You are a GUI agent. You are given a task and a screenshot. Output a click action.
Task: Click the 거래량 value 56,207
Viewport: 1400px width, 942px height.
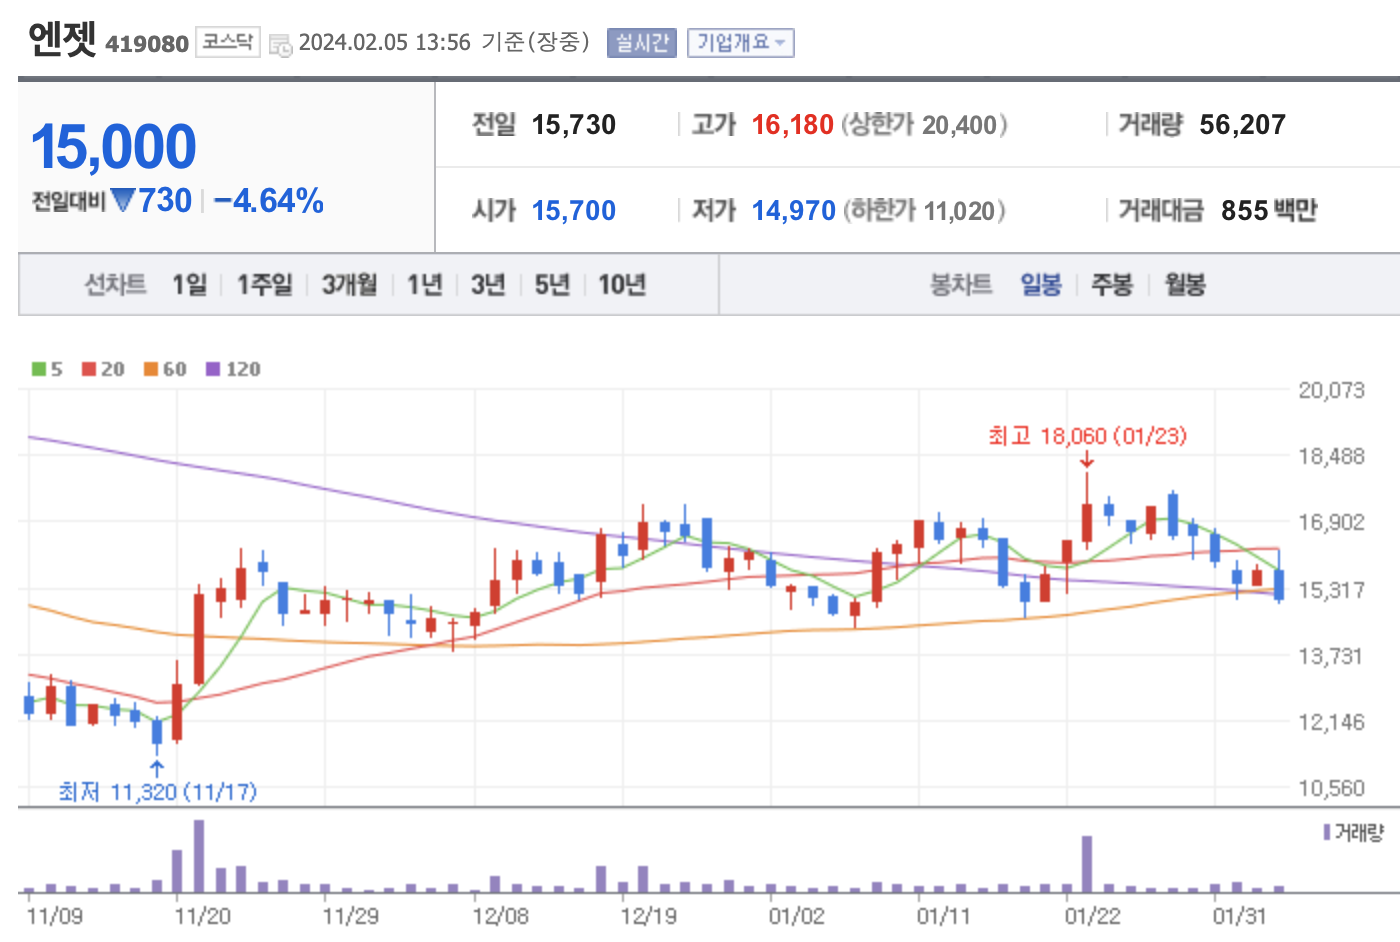click(x=1242, y=125)
